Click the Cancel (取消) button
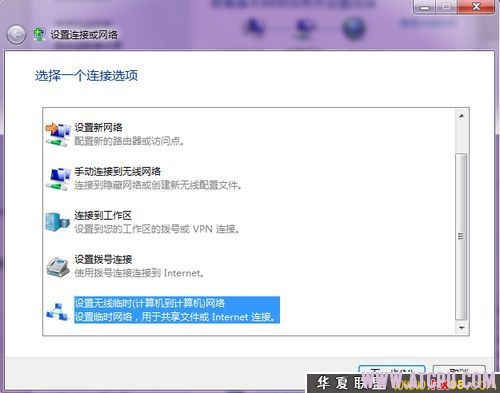500x393 pixels. [x=459, y=372]
